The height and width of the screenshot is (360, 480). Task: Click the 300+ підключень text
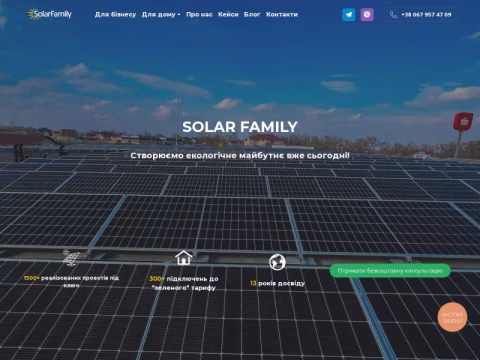(184, 283)
